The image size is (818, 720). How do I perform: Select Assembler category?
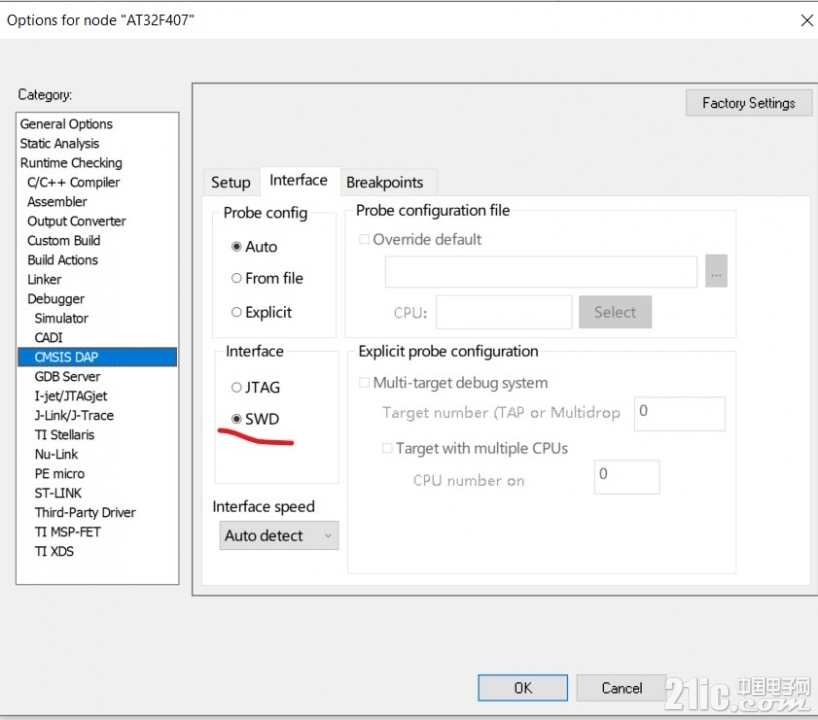57,201
